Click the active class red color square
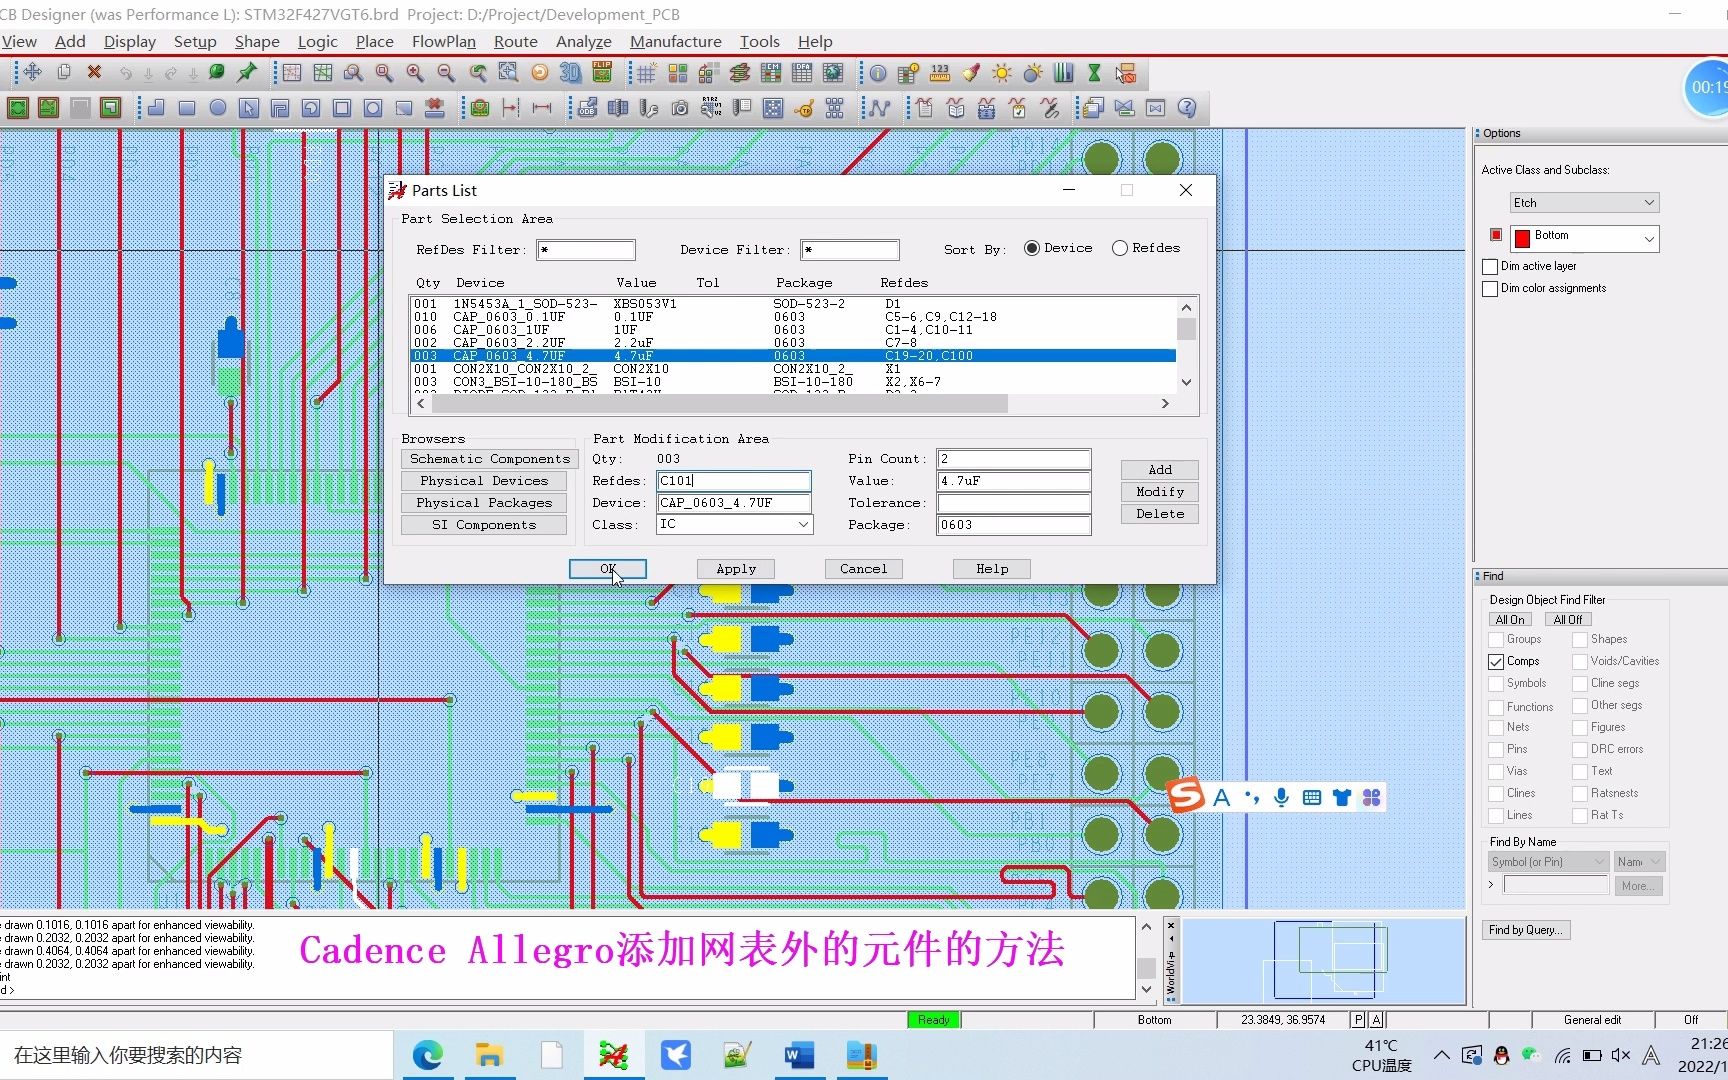This screenshot has width=1728, height=1080. pos(1496,235)
